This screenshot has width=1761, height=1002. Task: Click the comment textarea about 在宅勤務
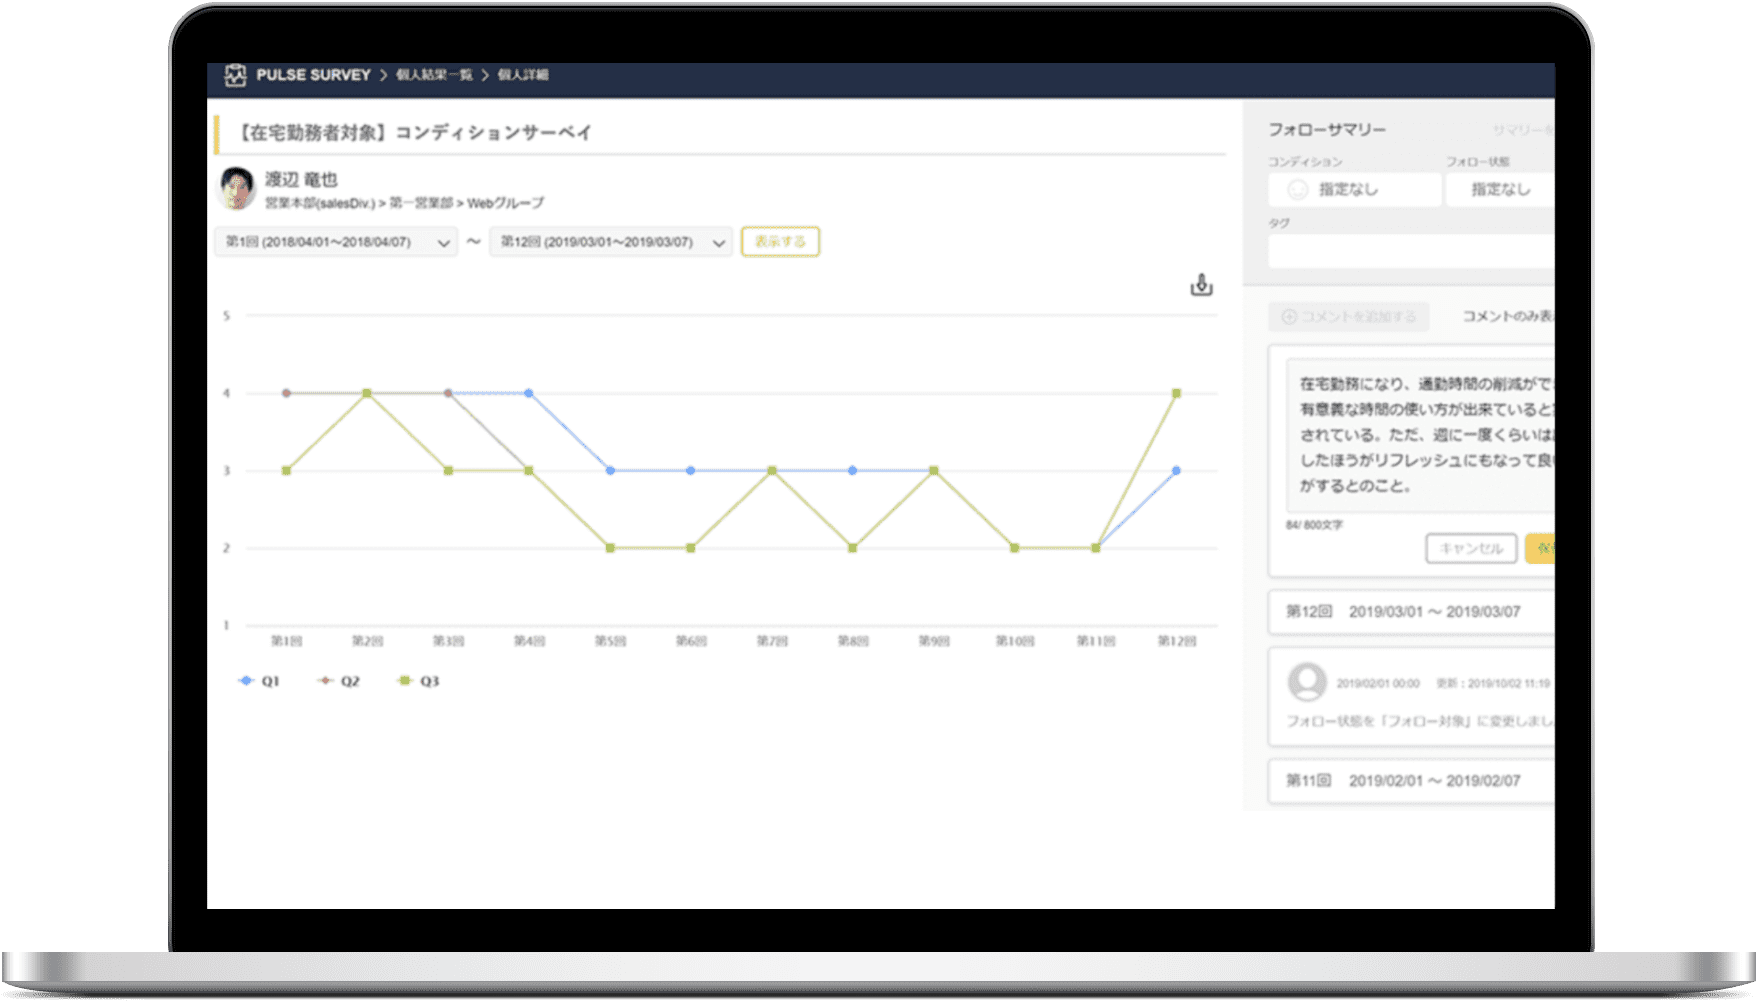1421,436
